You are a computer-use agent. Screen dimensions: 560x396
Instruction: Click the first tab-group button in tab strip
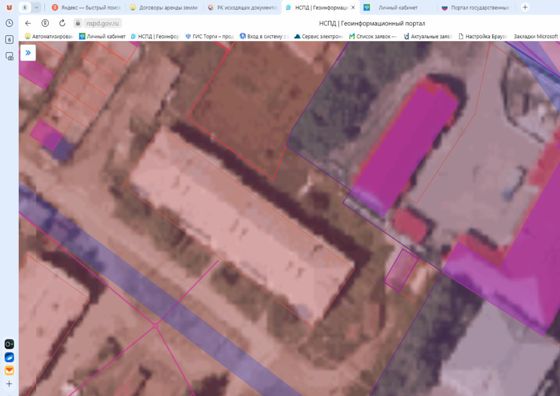(x=24, y=7)
